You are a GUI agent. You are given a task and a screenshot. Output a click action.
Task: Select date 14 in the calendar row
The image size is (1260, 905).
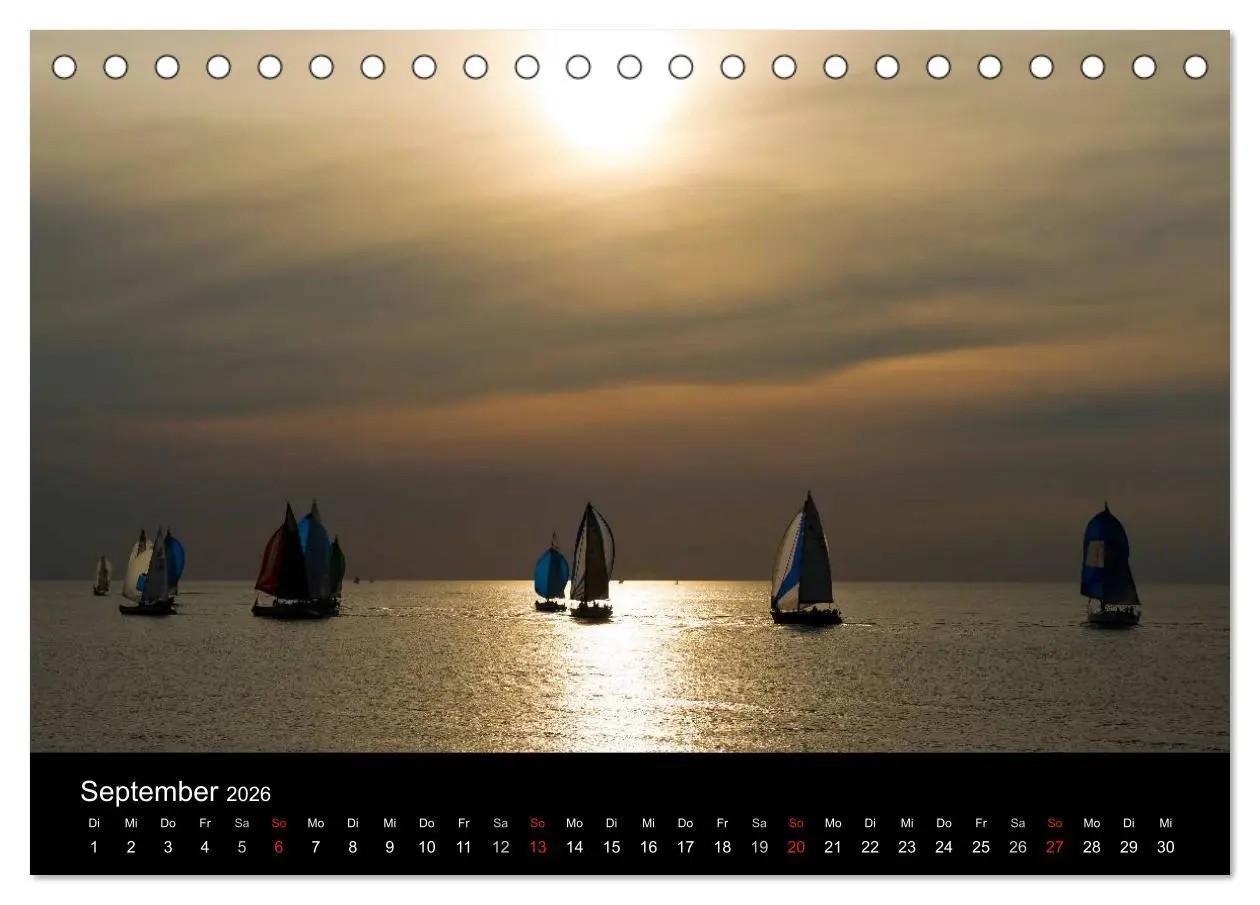coord(575,847)
